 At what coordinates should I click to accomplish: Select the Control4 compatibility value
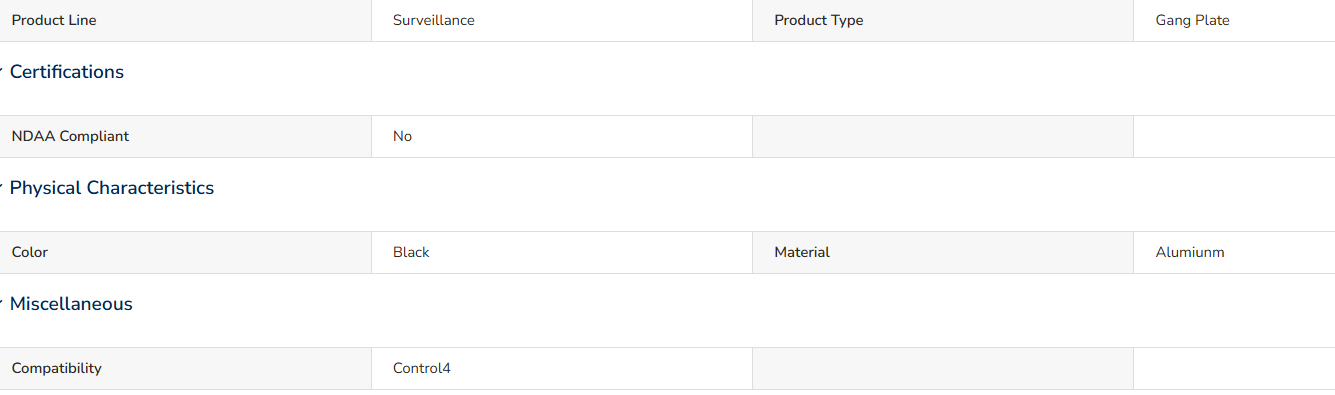[x=422, y=369]
